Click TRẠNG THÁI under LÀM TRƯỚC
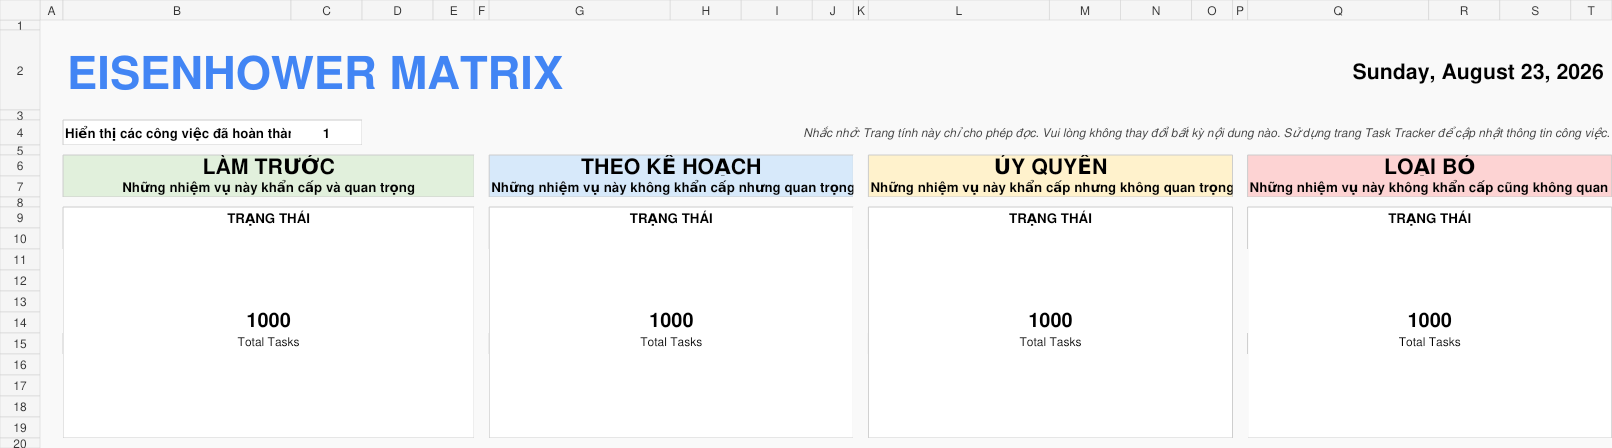Image resolution: width=1612 pixels, height=448 pixels. pos(268,218)
